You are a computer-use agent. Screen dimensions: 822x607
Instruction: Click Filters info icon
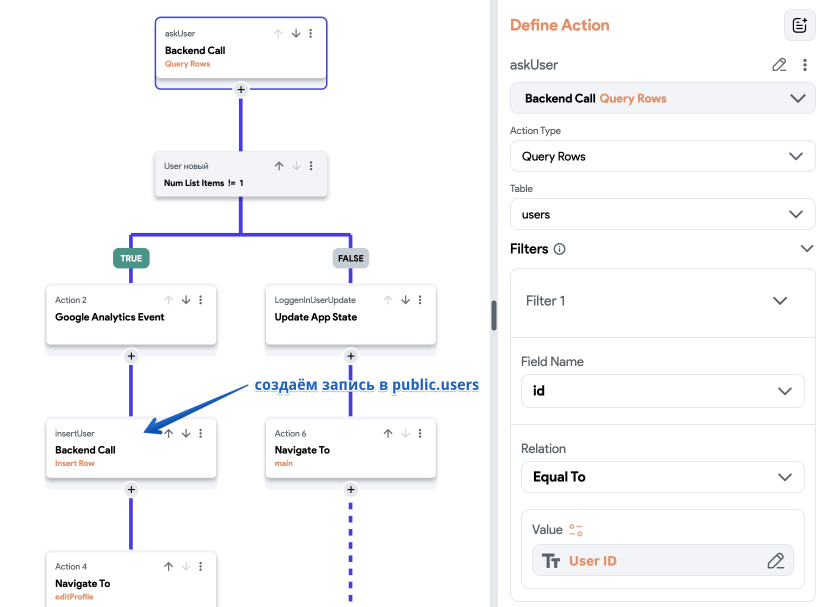pos(559,249)
